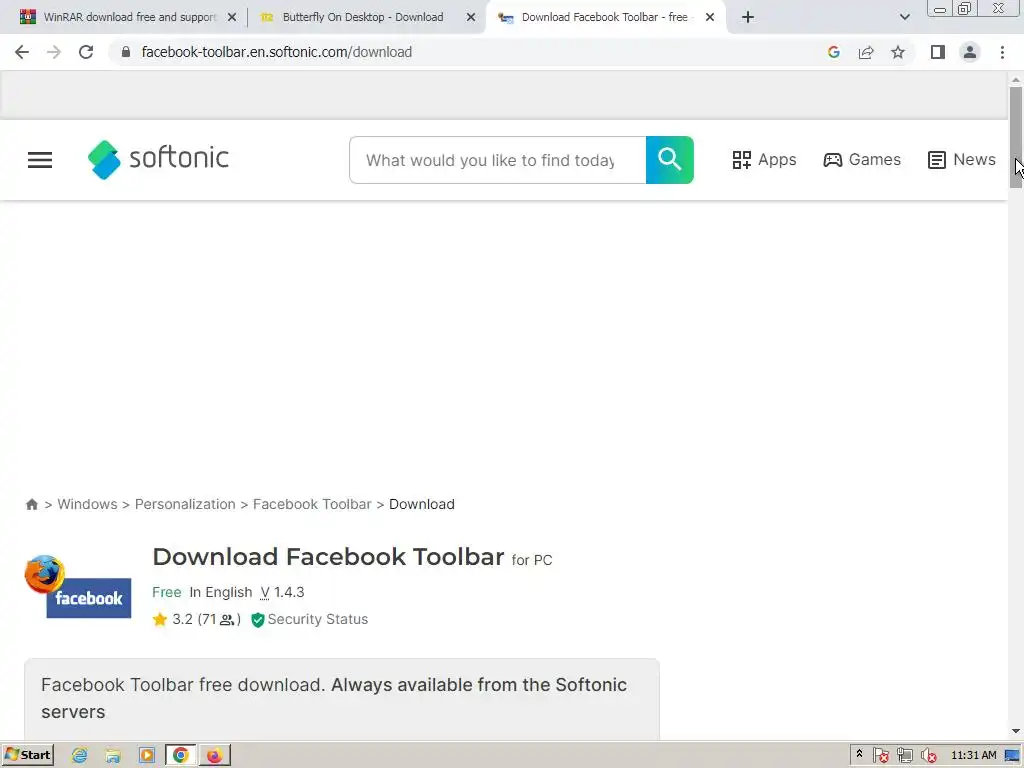Open the News section
The height and width of the screenshot is (768, 1024).
(961, 160)
